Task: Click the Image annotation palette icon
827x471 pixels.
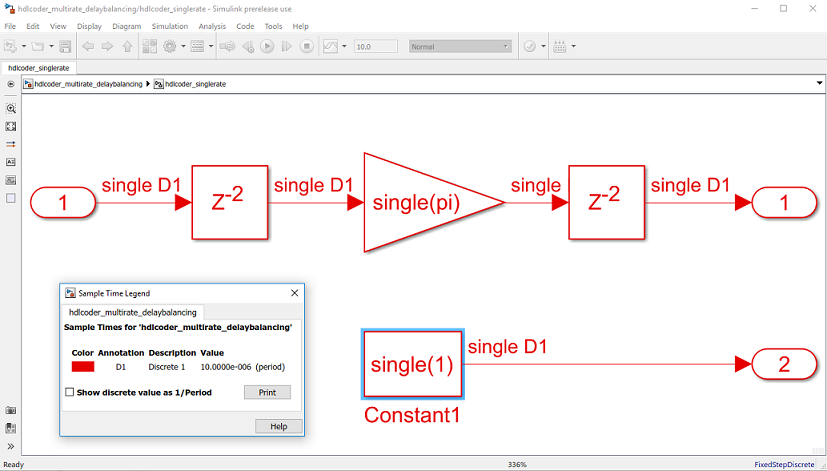Action: pos(11,180)
